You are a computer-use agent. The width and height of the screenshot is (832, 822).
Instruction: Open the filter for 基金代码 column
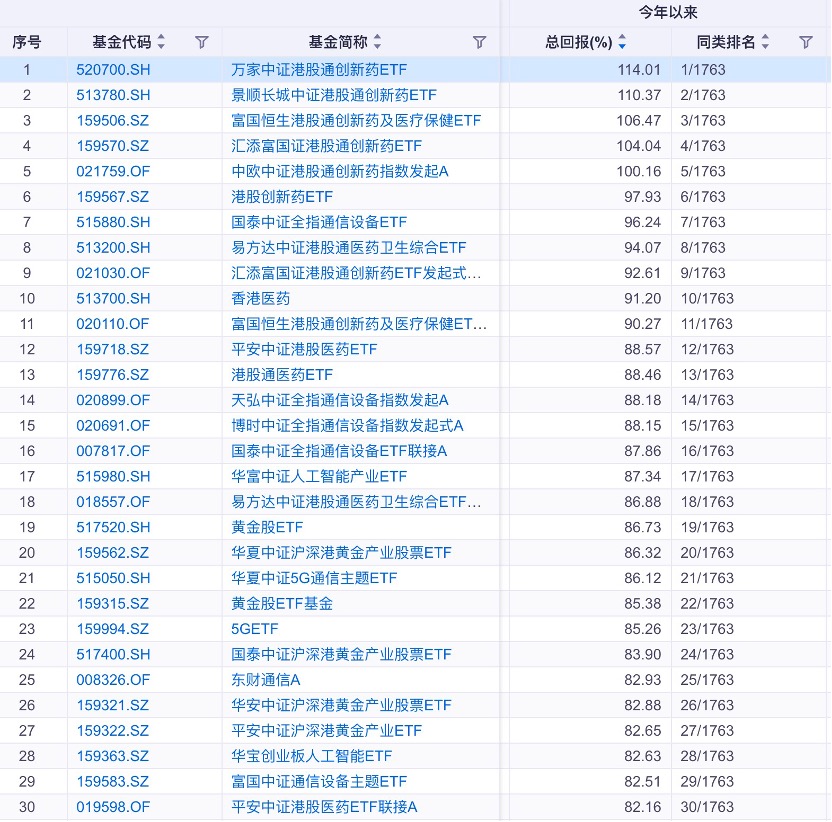point(202,42)
